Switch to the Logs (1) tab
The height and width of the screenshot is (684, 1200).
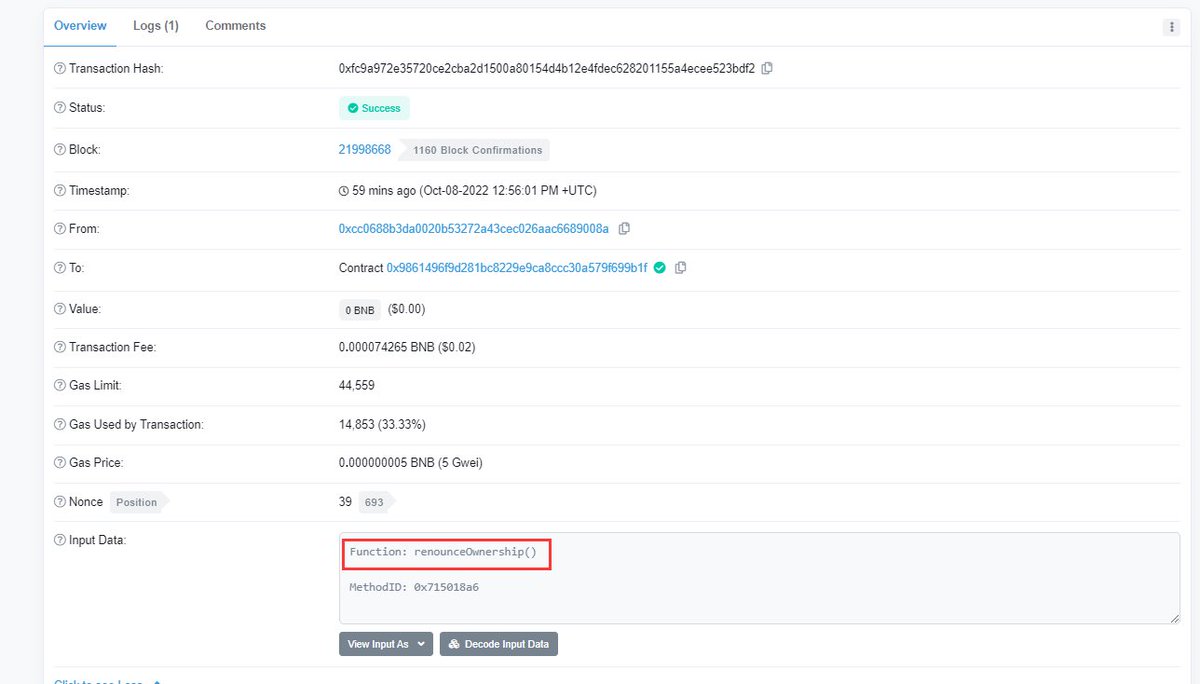pyautogui.click(x=155, y=26)
